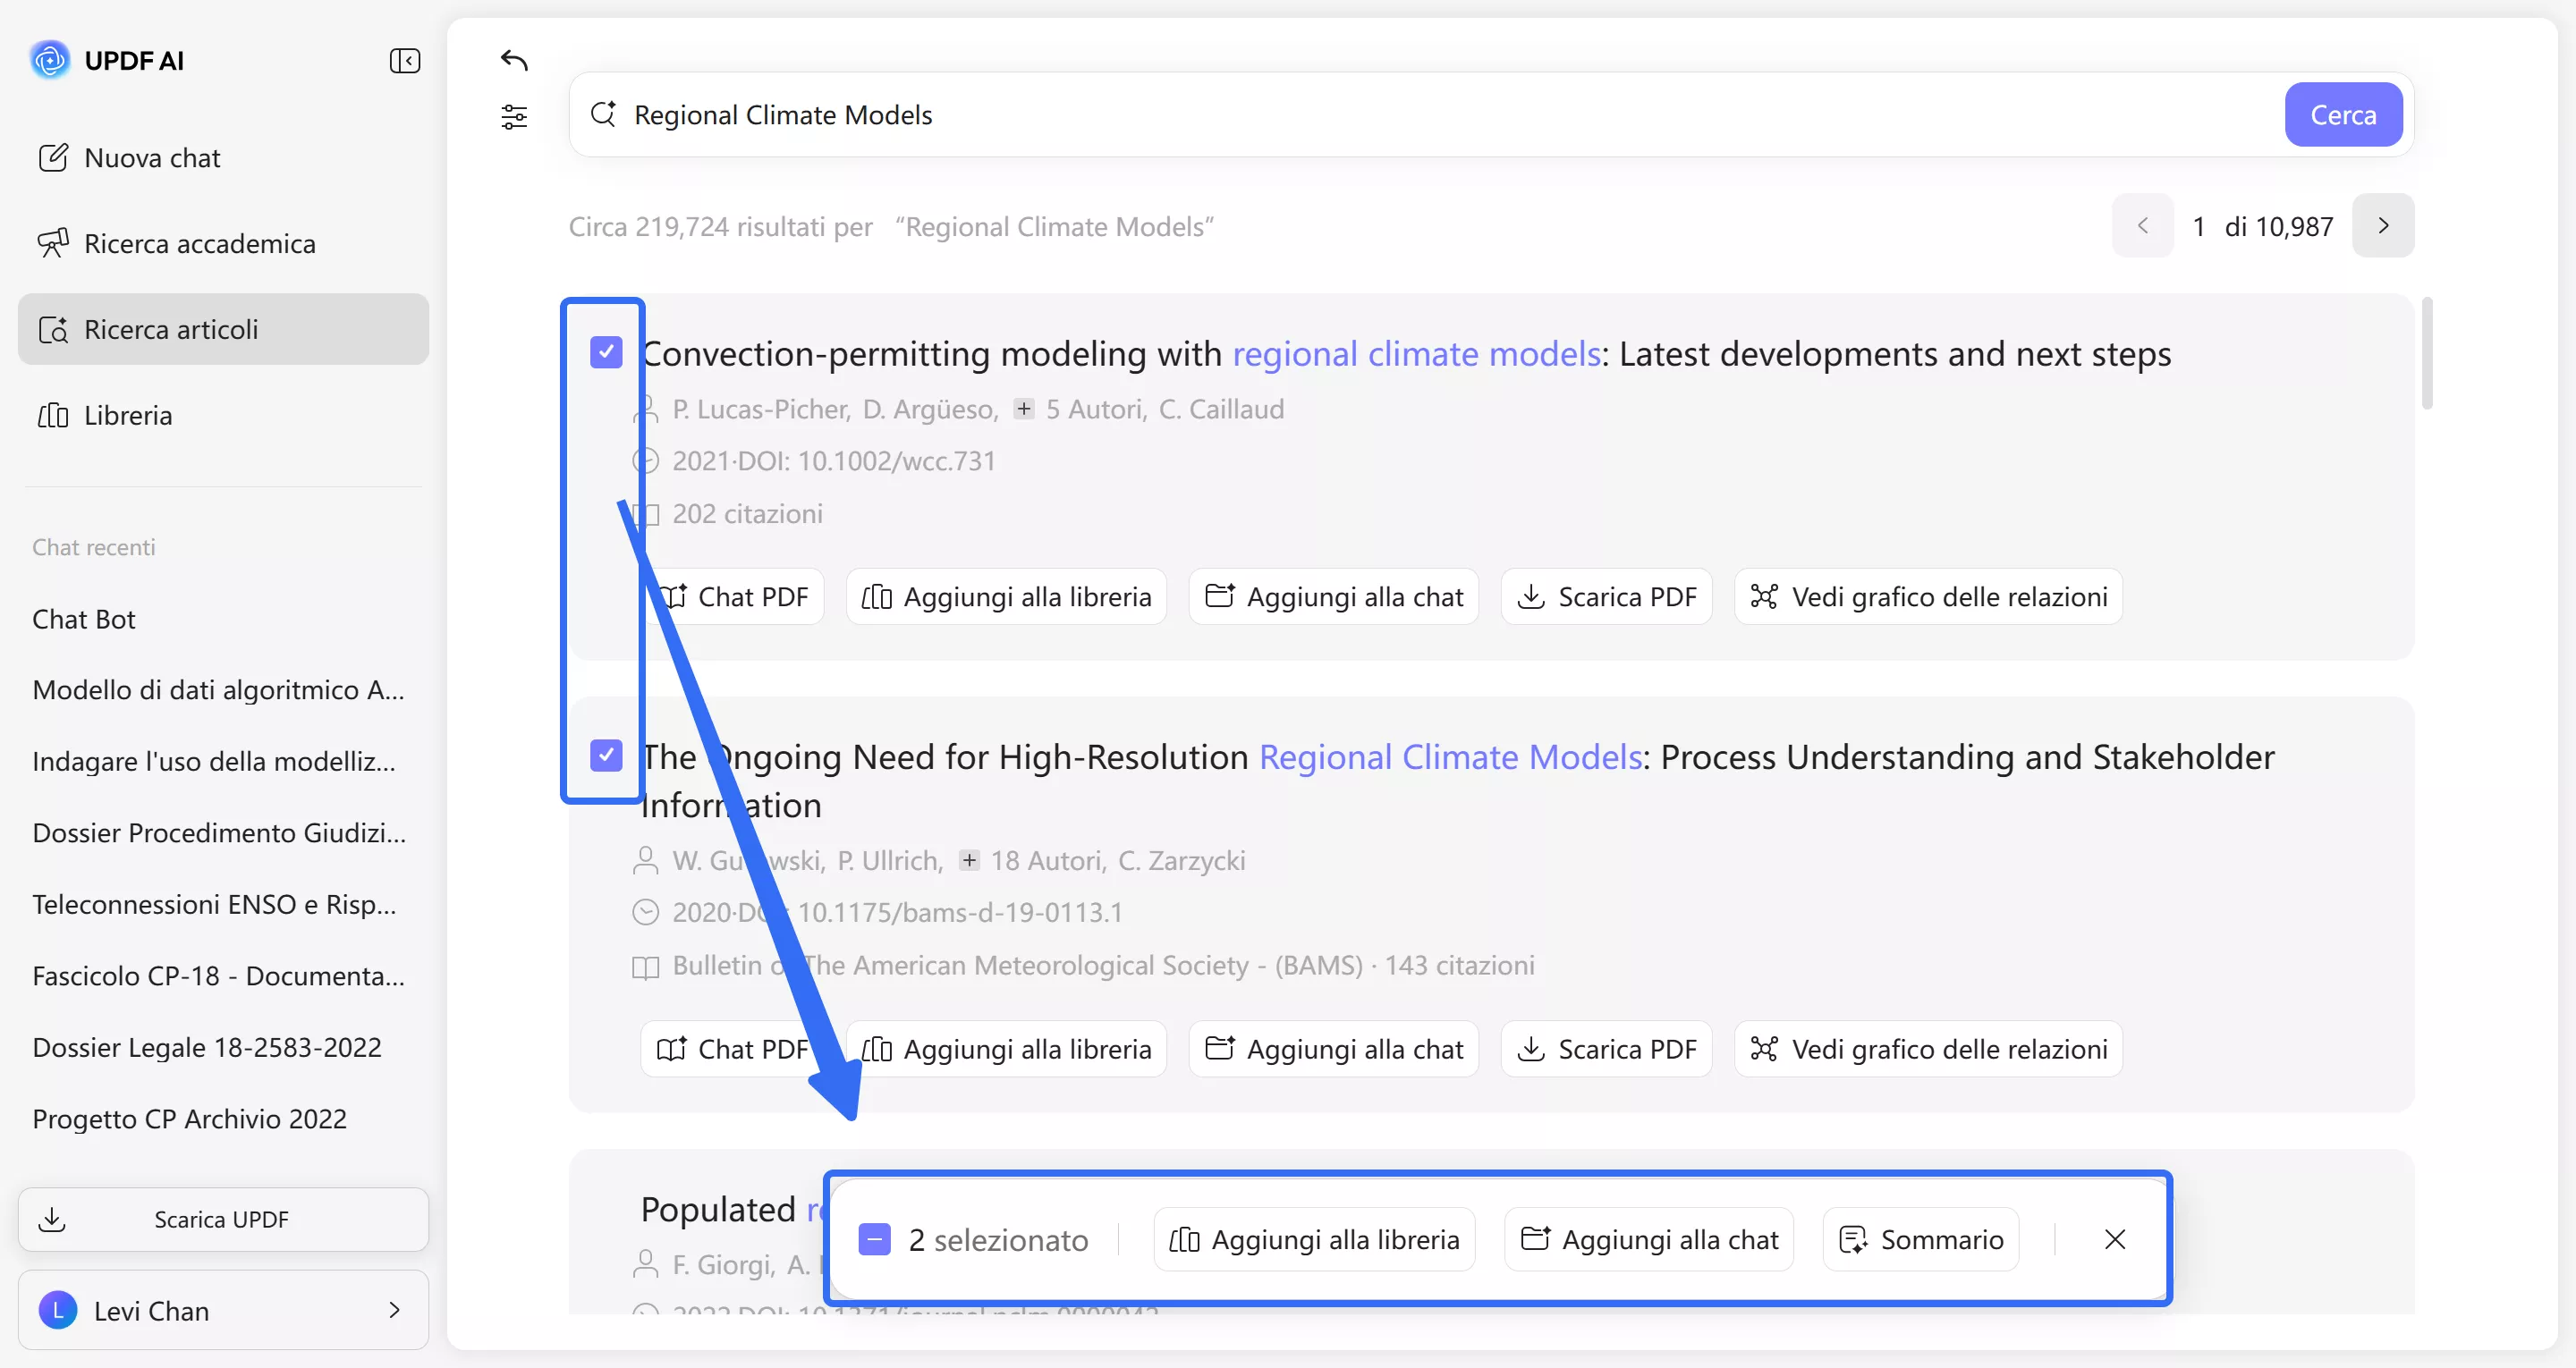
Task: Uncheck the Ongoing Need for High-Resolution article
Action: tap(606, 755)
